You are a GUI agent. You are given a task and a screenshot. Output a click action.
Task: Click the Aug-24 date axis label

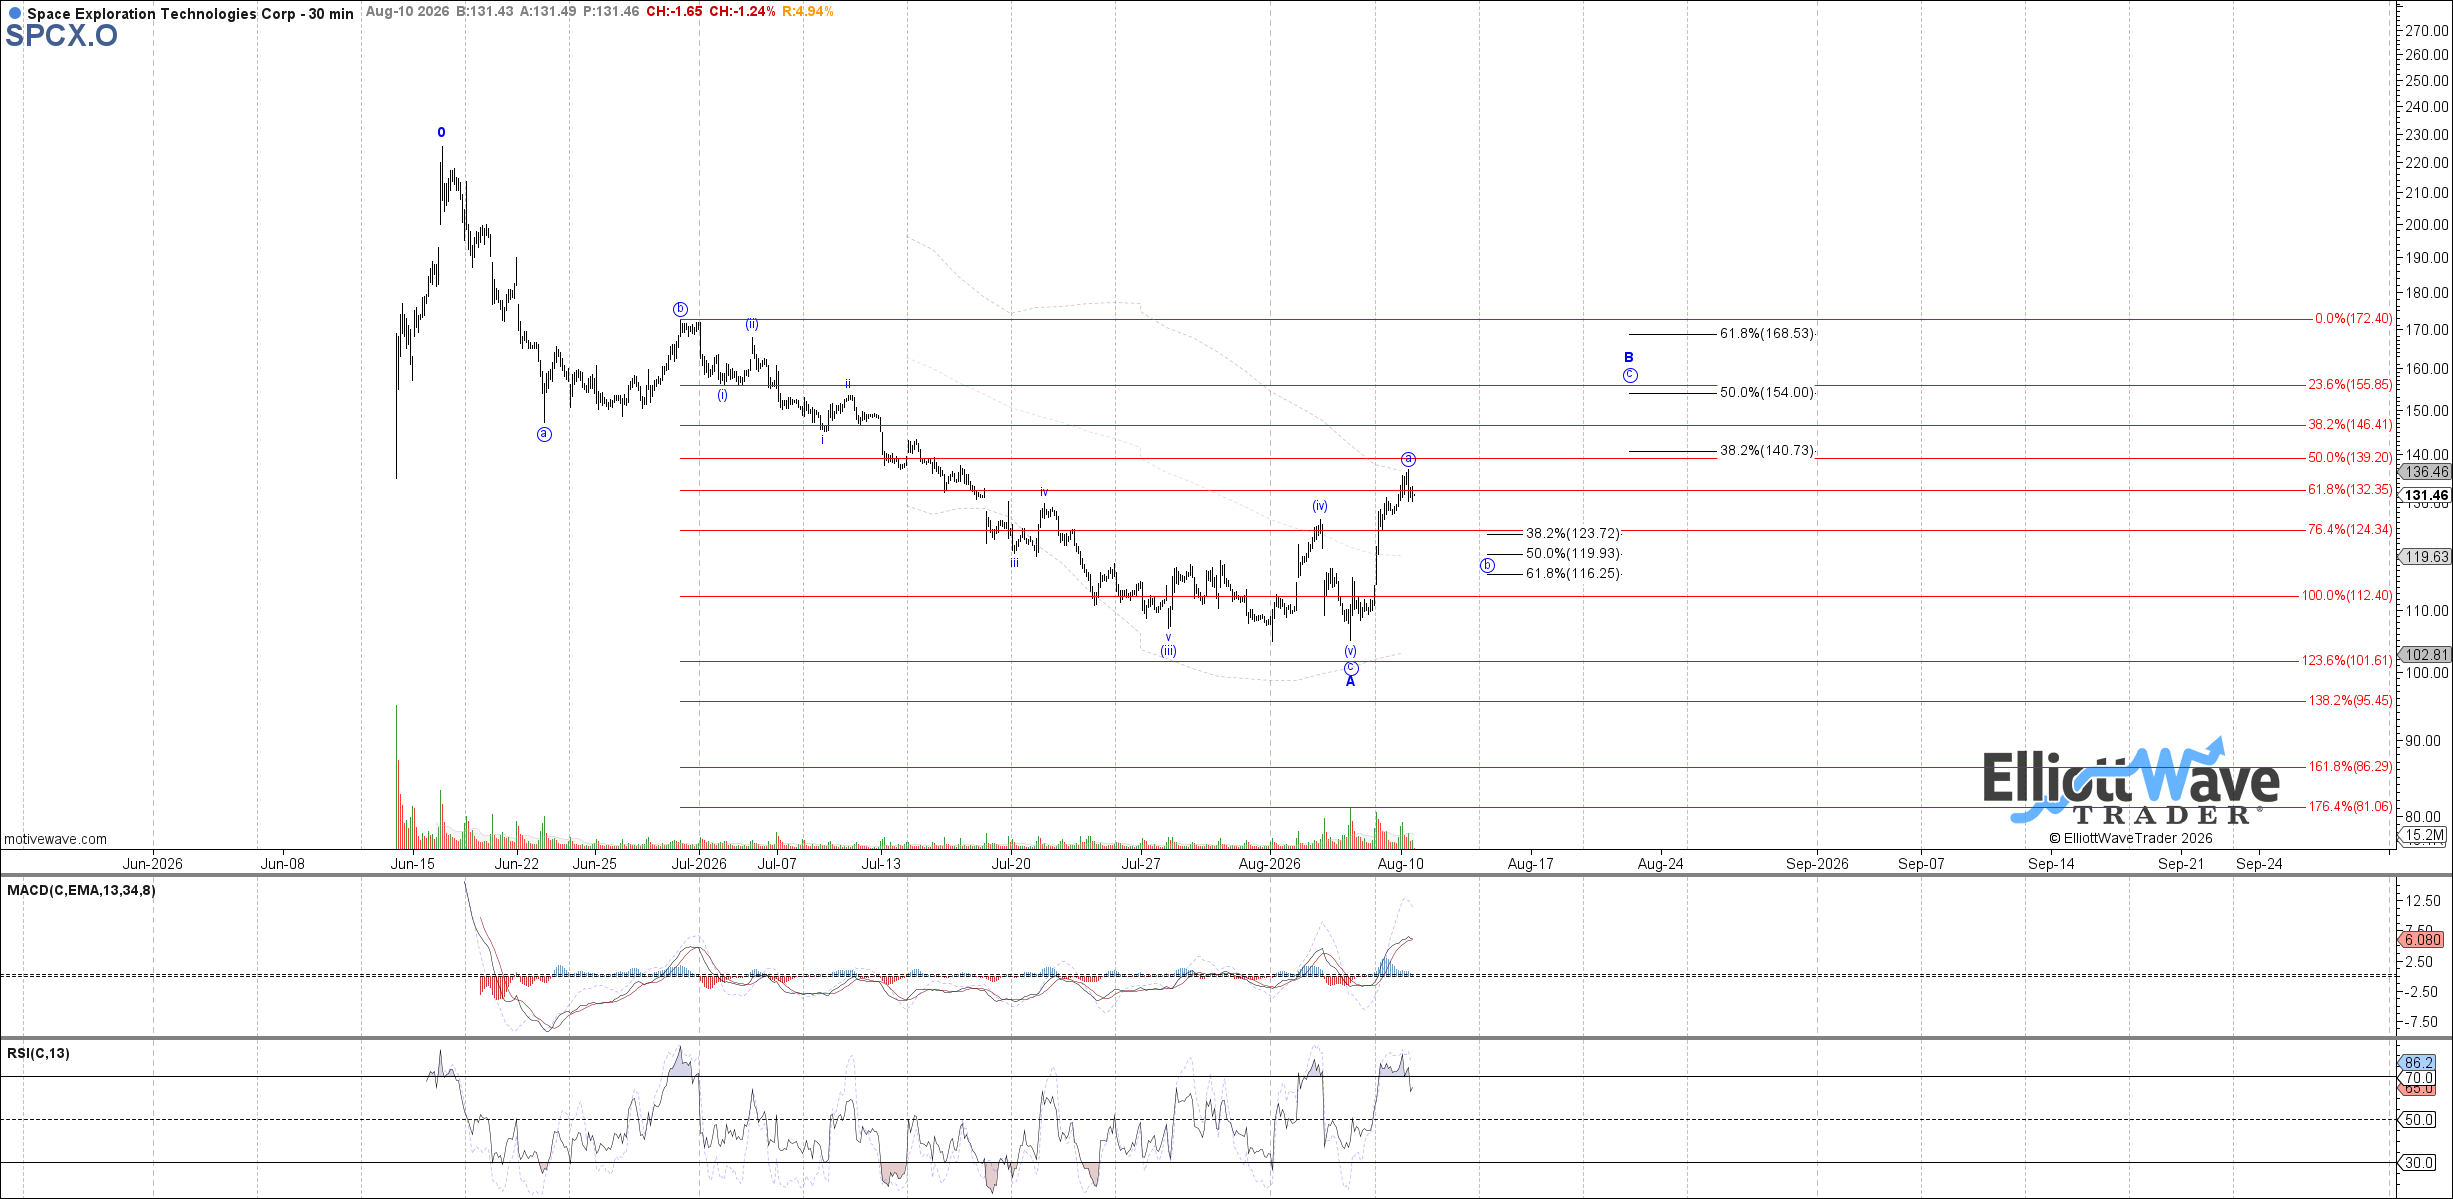coord(1660,864)
